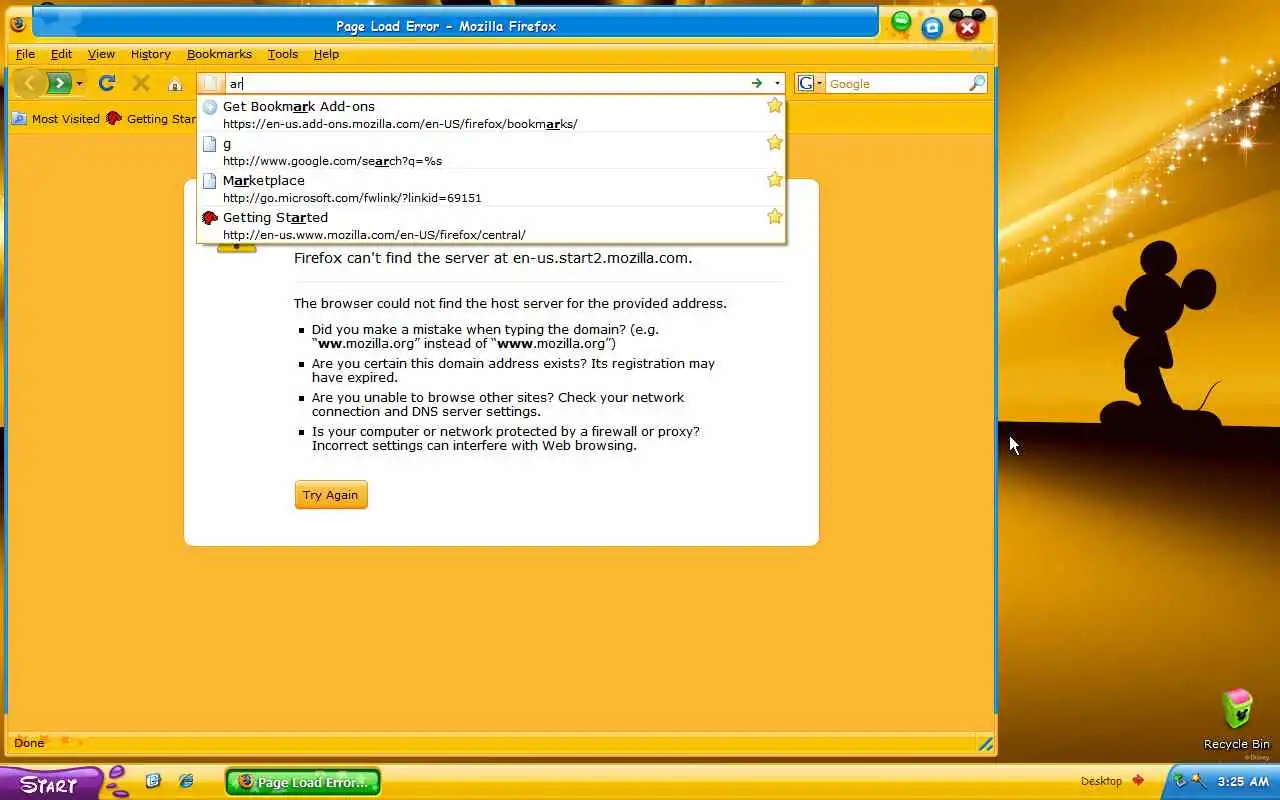The image size is (1280, 800).
Task: Click the 3:25 AM clock
Action: (1244, 782)
